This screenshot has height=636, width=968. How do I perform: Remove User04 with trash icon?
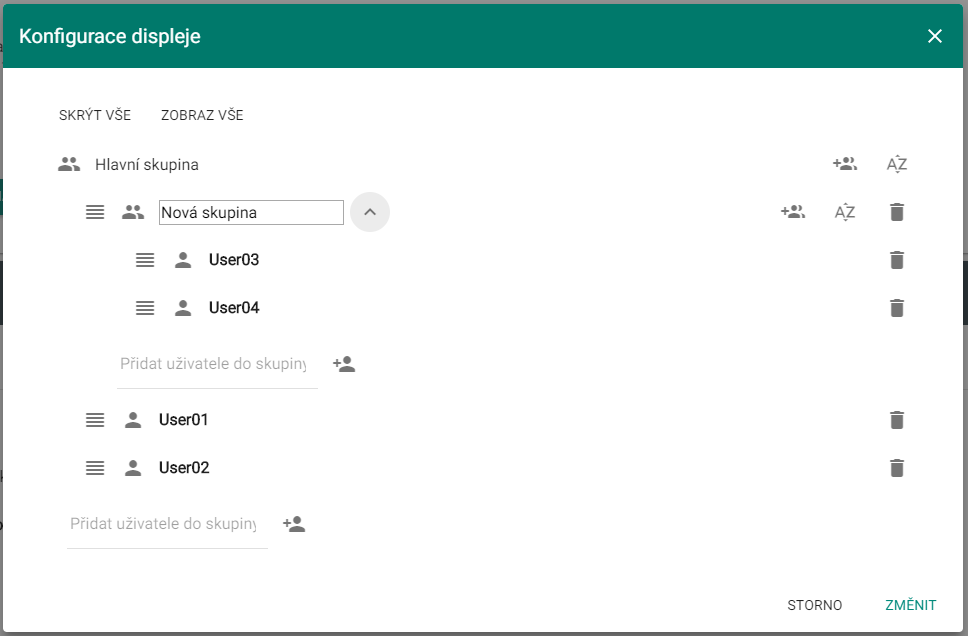897,308
